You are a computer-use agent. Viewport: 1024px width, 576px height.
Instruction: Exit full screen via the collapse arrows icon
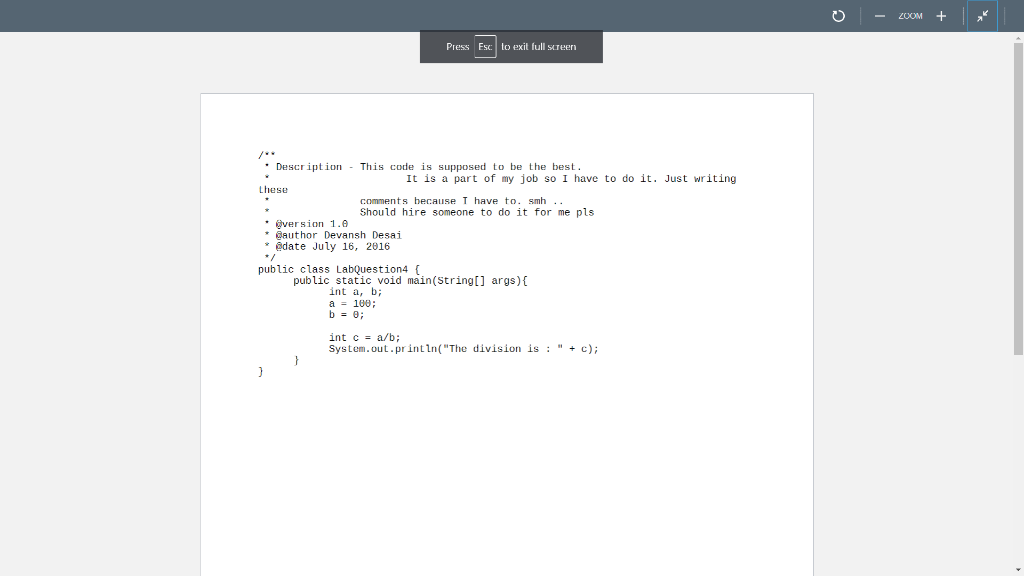(982, 15)
